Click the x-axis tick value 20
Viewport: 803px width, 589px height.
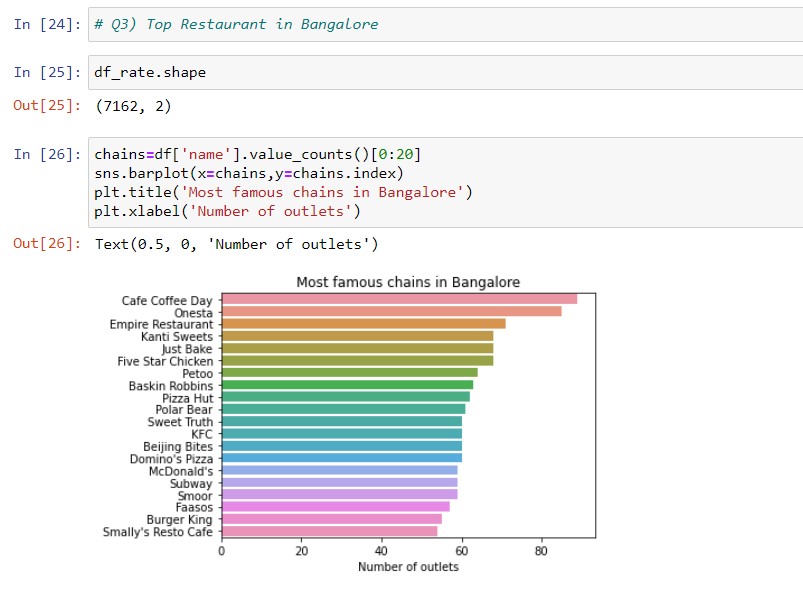pyautogui.click(x=302, y=551)
